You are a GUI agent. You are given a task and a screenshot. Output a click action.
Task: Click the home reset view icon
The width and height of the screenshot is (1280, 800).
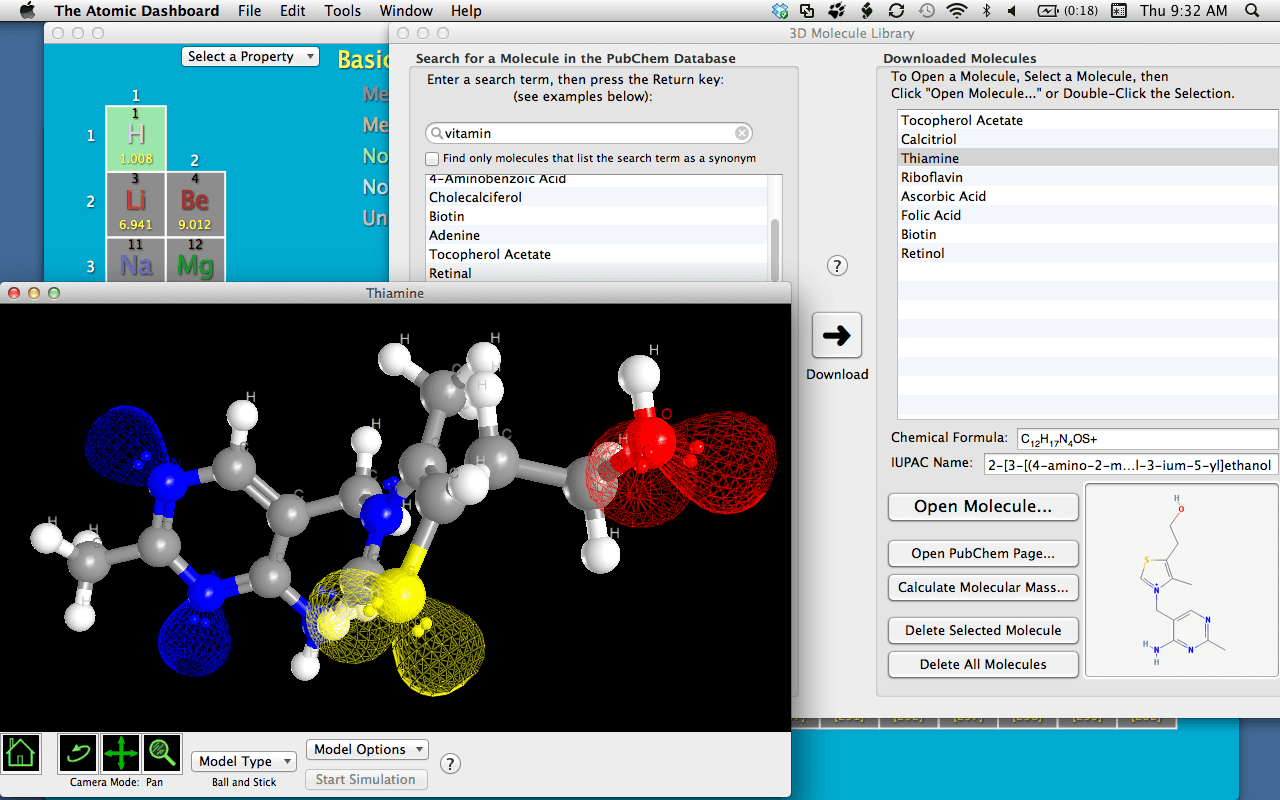(x=20, y=752)
